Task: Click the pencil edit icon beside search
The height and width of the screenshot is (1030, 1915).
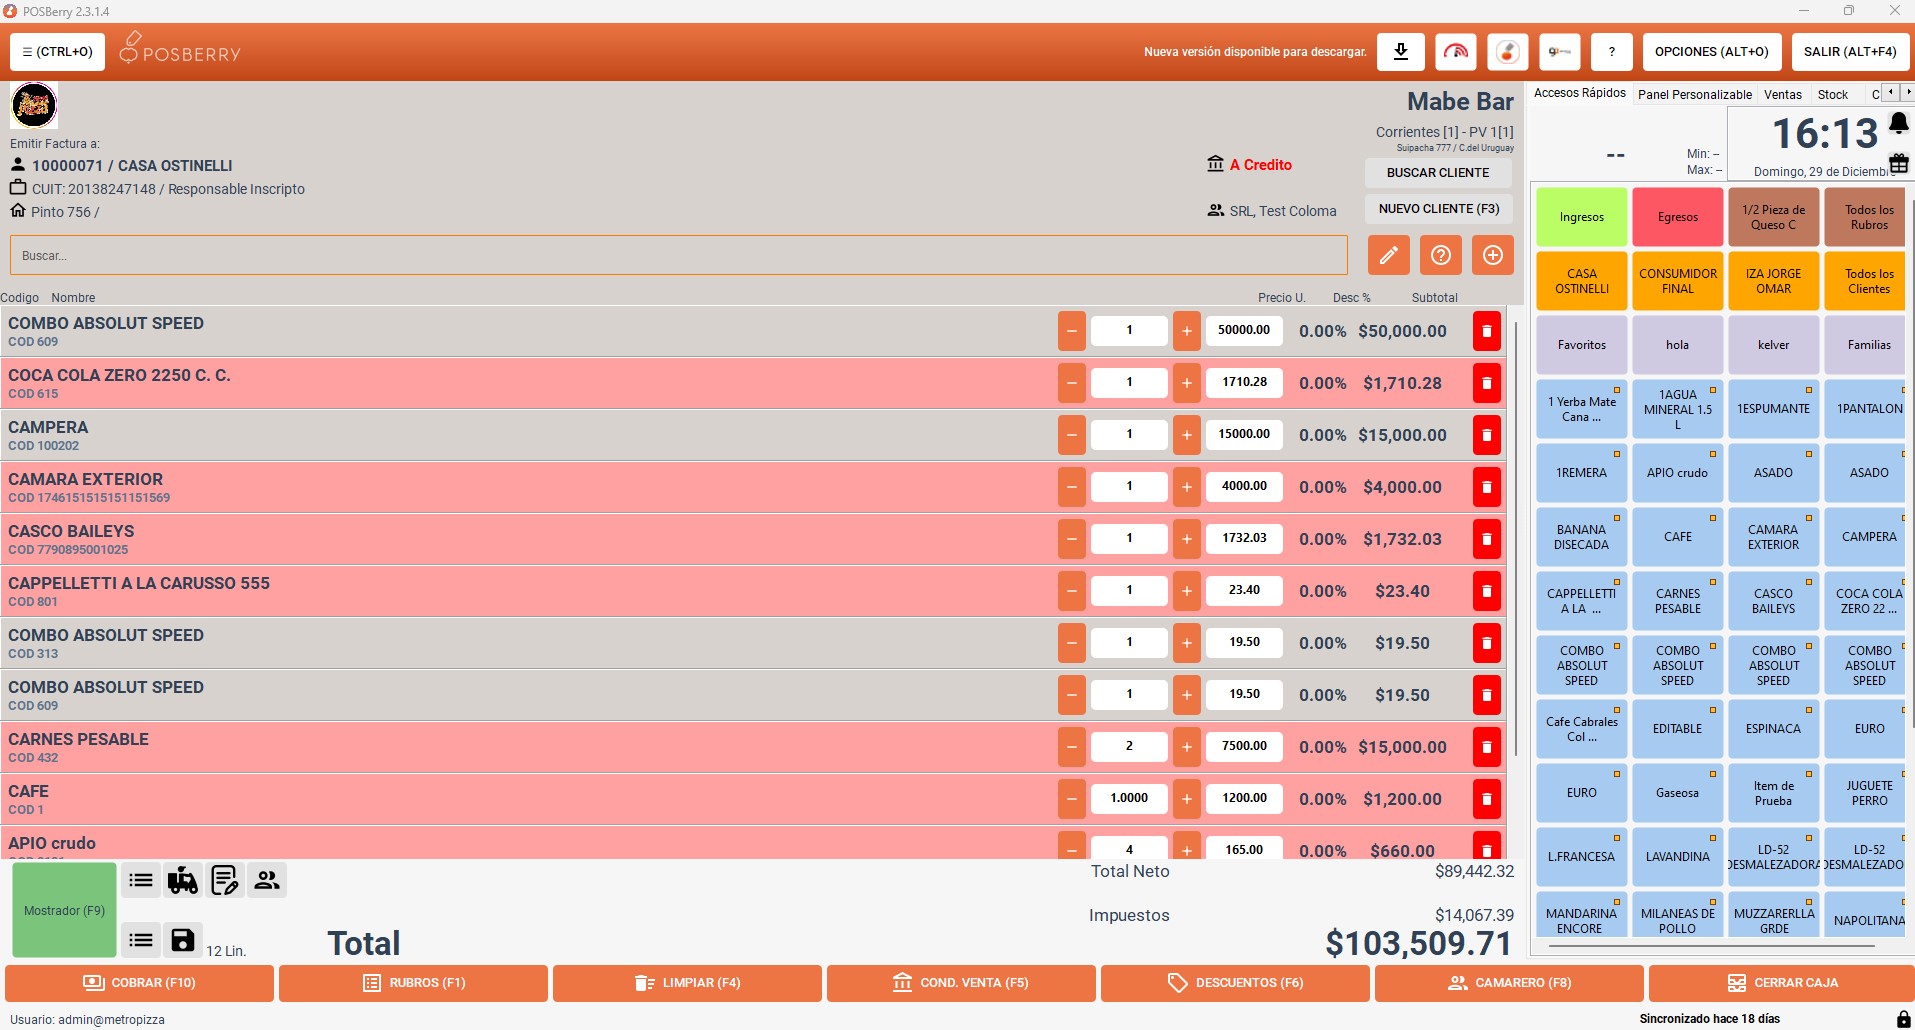Action: coord(1388,255)
